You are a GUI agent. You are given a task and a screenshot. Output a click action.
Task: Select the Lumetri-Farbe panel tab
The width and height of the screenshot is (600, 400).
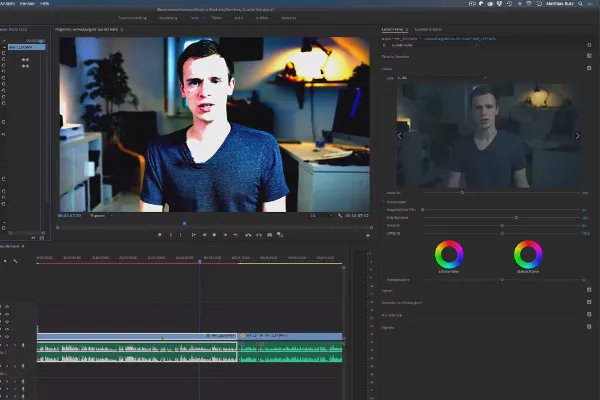392,29
